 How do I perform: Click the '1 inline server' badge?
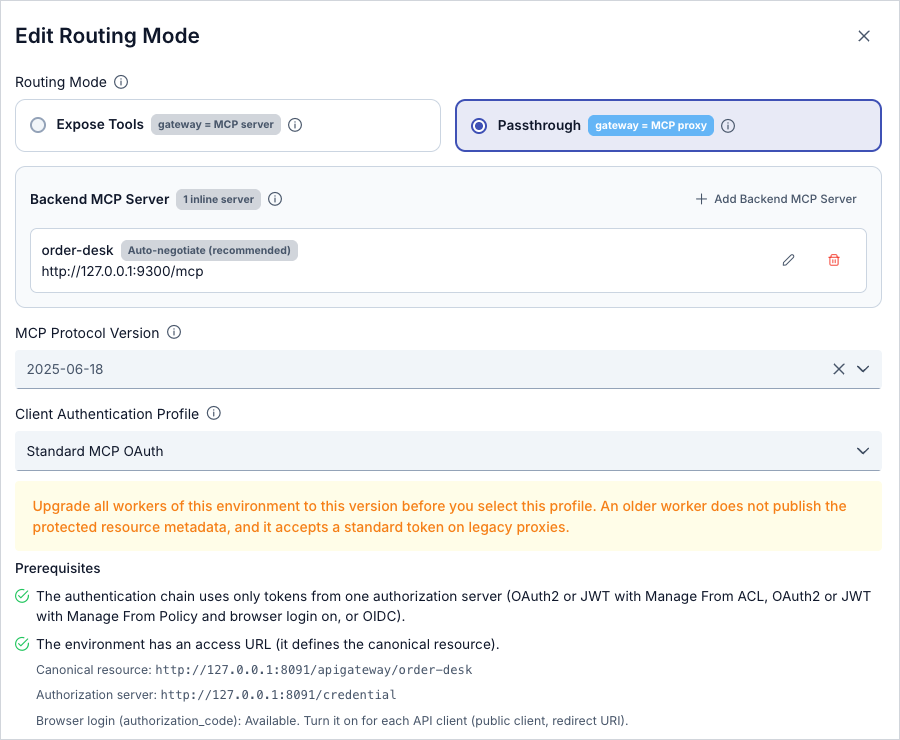(x=218, y=199)
